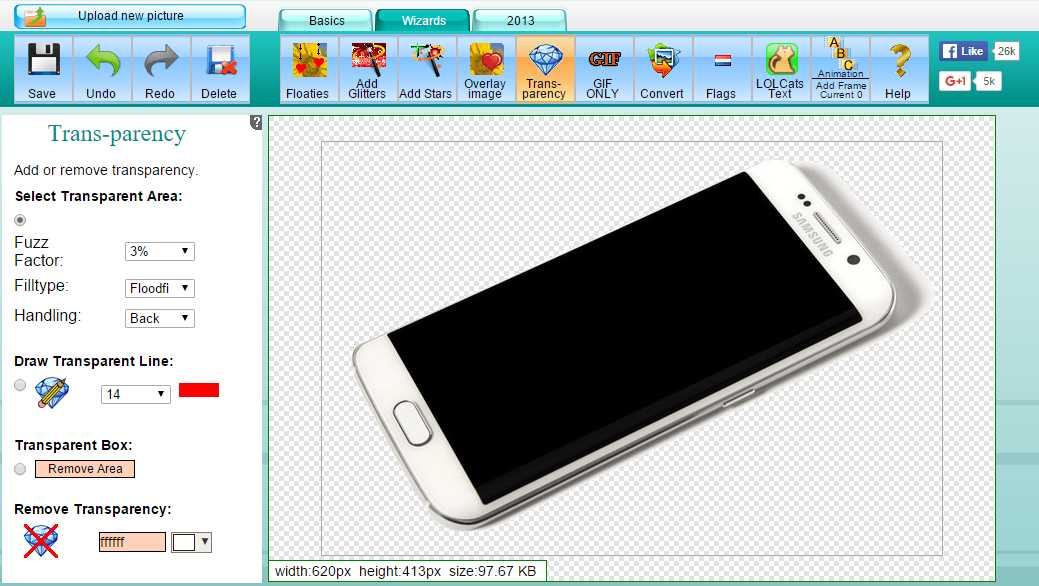Image resolution: width=1039 pixels, height=586 pixels.
Task: Open the line width 14 dropdown
Action: coord(135,394)
